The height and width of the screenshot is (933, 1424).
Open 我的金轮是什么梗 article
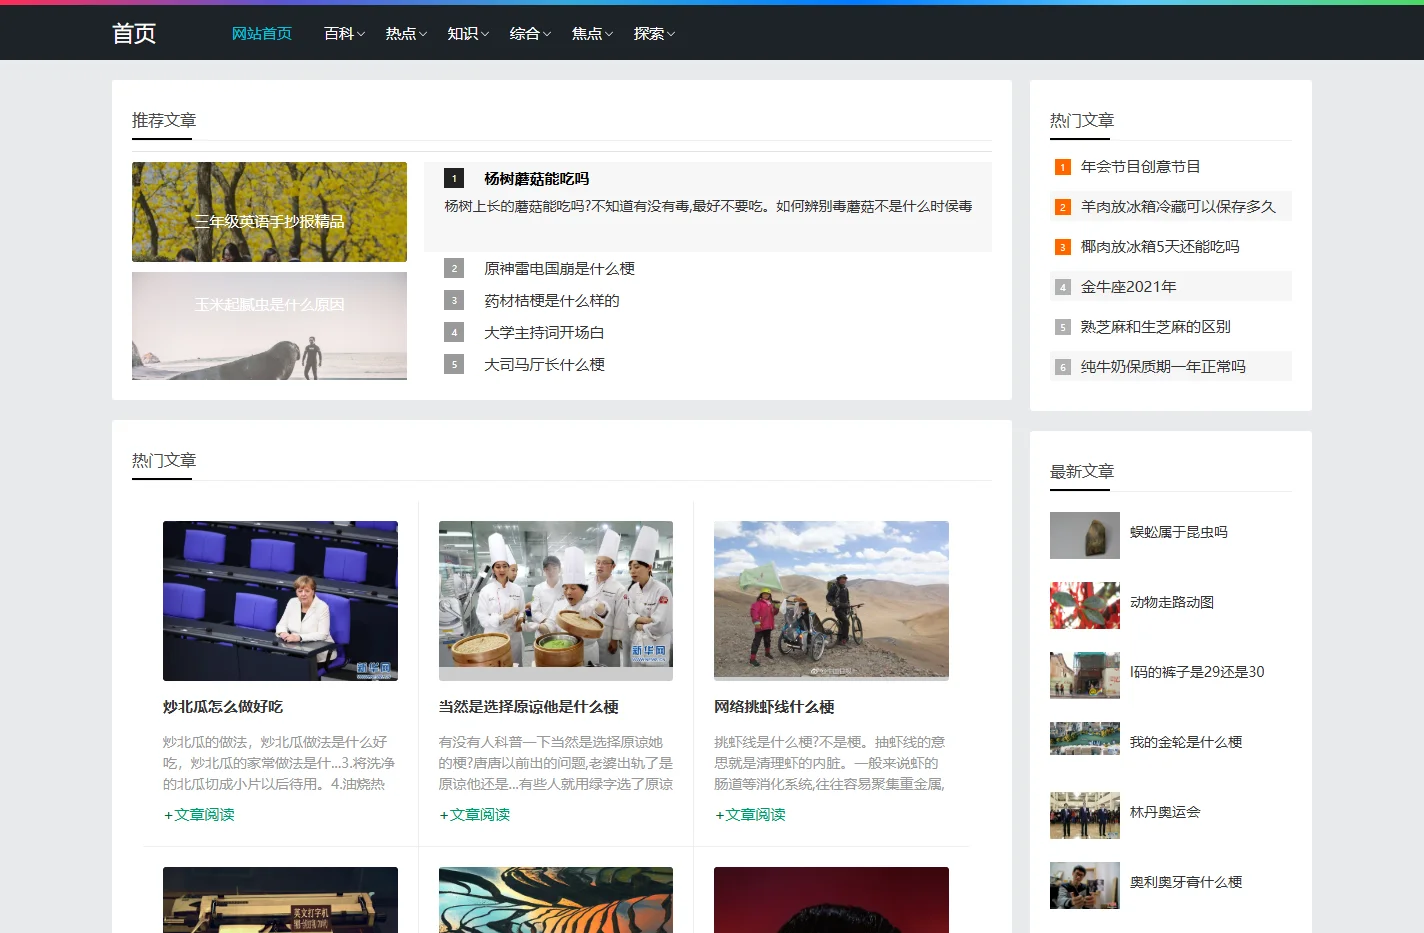pos(1186,742)
